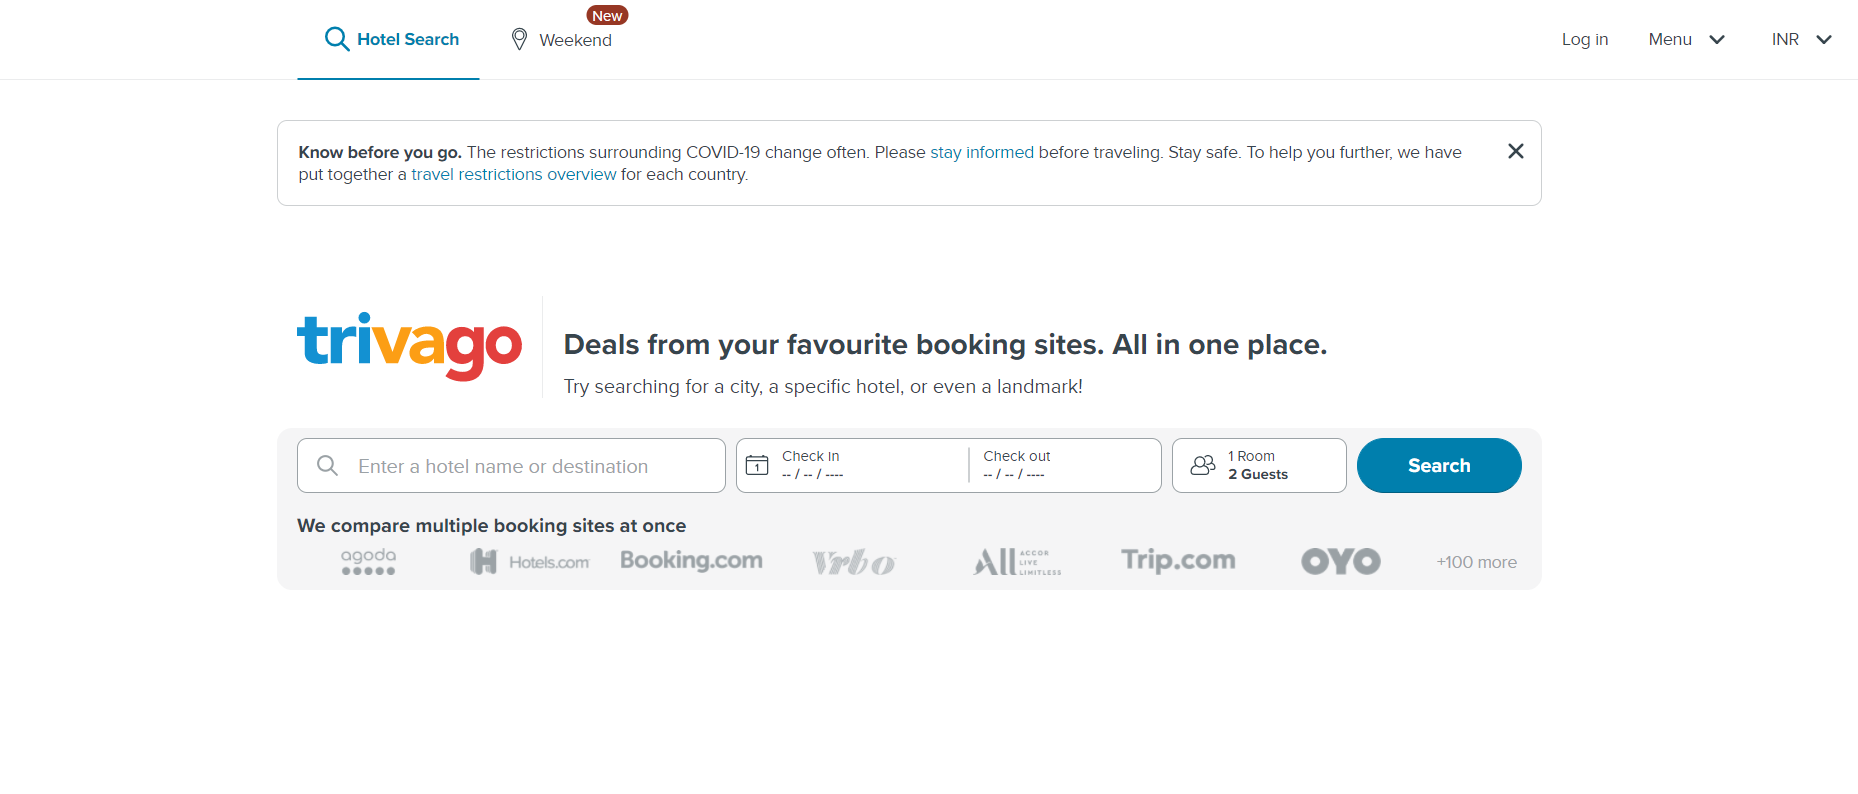Switch to the Weekend tab
Viewport: 1858px width, 794px height.
pyautogui.click(x=561, y=39)
